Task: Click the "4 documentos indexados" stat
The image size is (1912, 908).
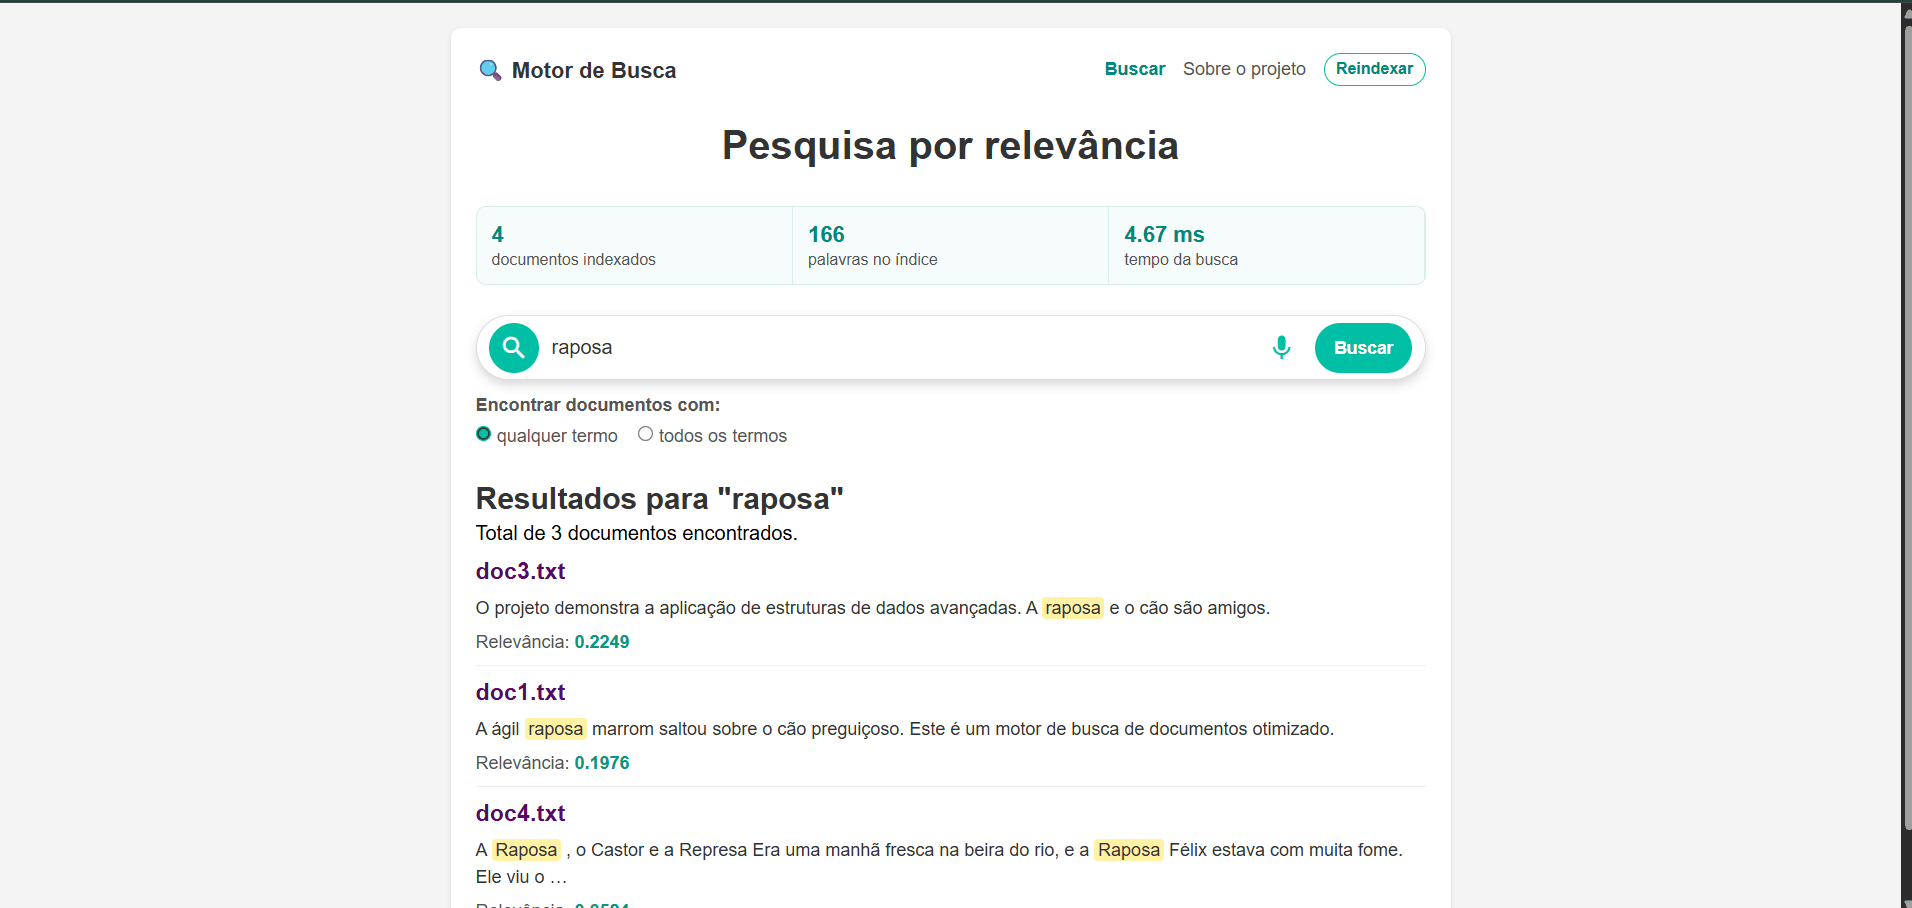Action: (634, 246)
